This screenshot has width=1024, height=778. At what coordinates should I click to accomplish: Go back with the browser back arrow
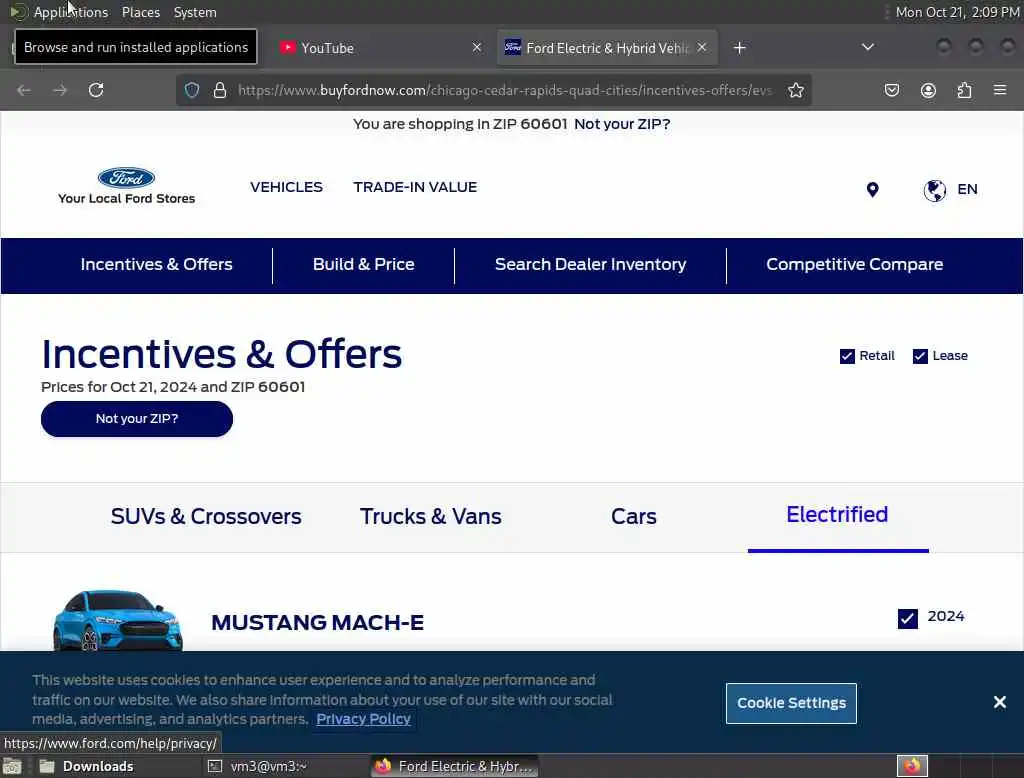pos(24,90)
